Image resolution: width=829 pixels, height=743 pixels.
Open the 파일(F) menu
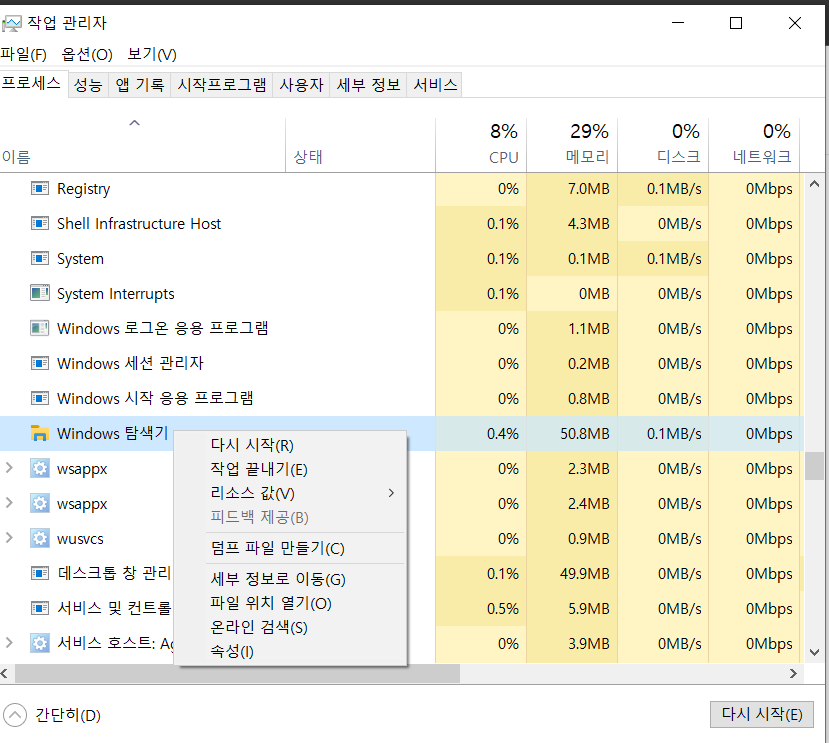[23, 54]
